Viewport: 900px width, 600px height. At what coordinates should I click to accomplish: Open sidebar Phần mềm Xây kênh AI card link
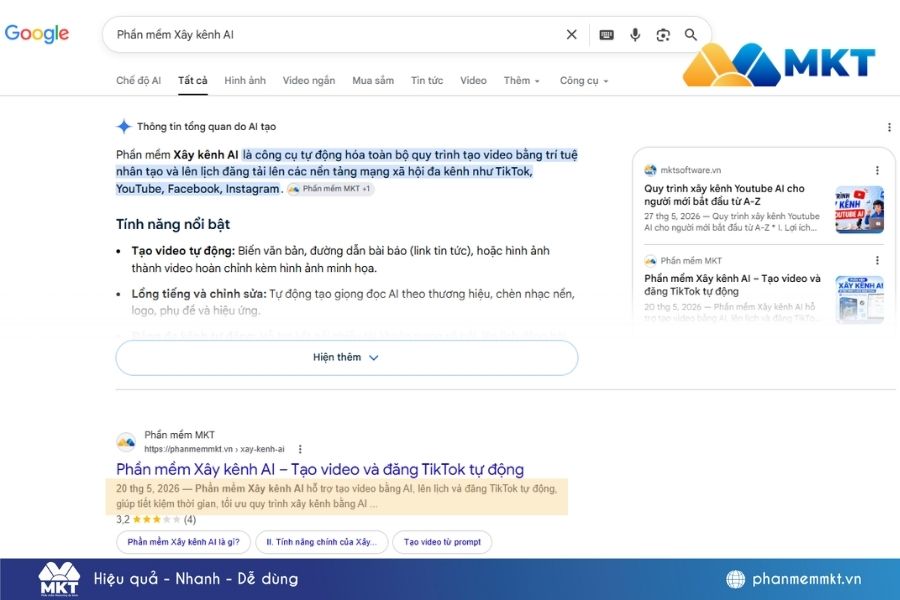pyautogui.click(x=732, y=285)
